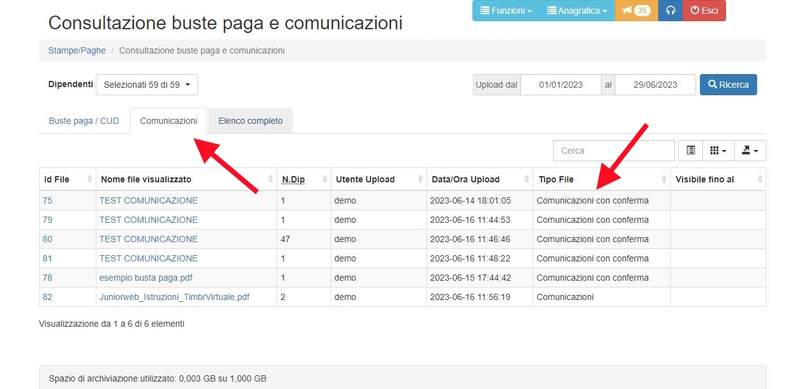
Task: Open TEST COMUNICAZIONE in row 81
Action: [148, 258]
